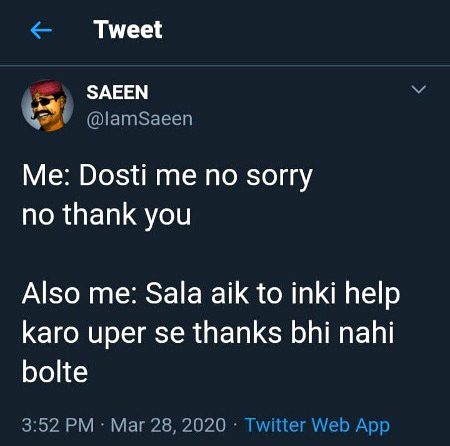Open SAEEN's profile picture
Image resolution: width=450 pixels, height=446 pixels.
tap(47, 106)
